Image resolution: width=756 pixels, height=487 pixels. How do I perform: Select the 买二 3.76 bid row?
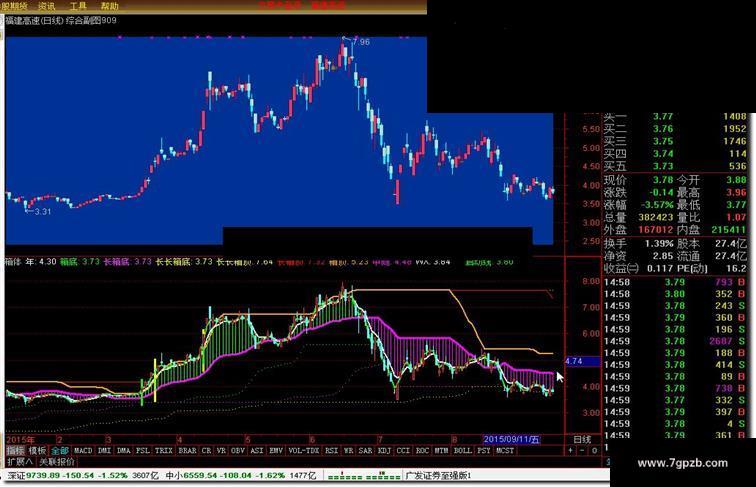coord(675,129)
